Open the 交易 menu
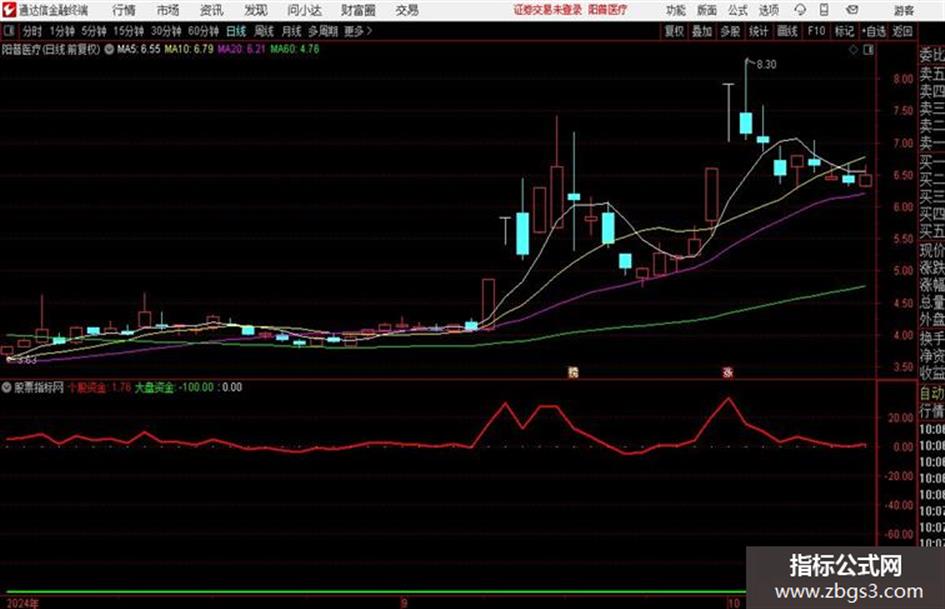The height and width of the screenshot is (609, 945). 407,10
